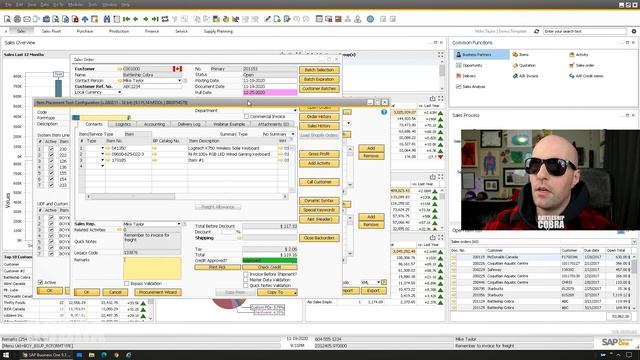Open settings gear next to search box
This screenshot has width=640, height=360.
coord(634,31)
